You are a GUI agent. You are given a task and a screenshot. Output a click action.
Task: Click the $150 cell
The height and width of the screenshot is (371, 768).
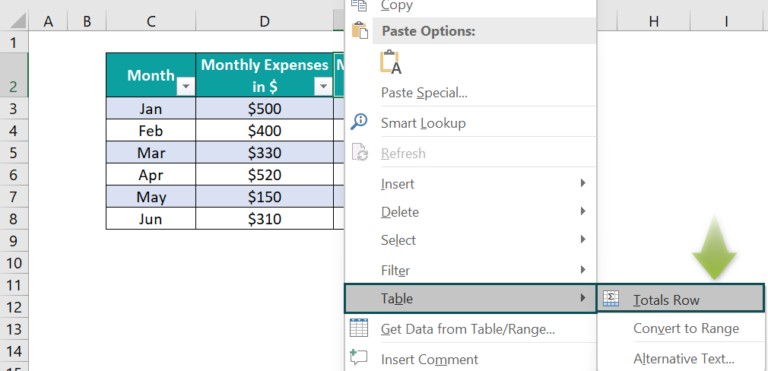point(264,197)
